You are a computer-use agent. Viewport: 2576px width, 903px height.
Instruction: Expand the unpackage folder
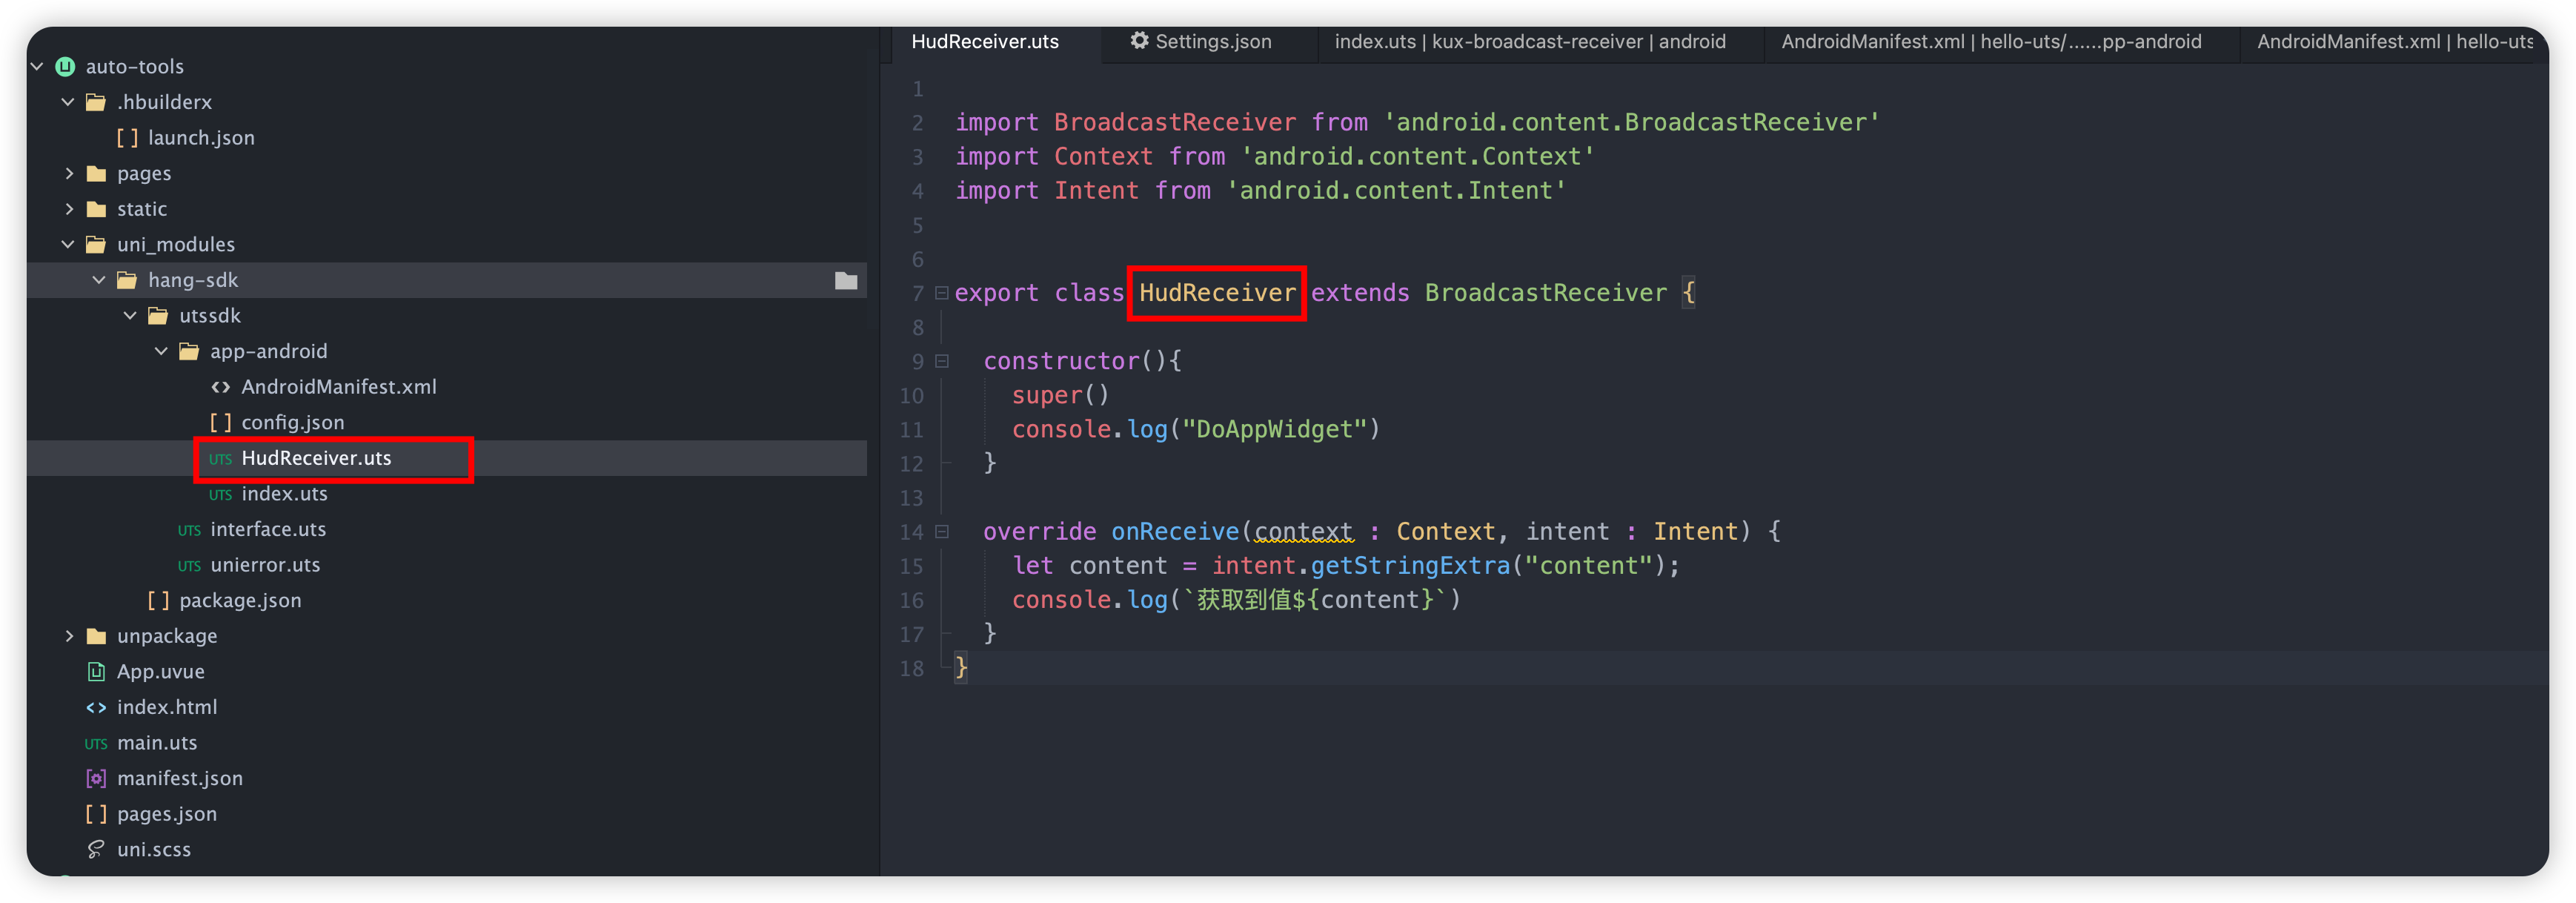69,636
